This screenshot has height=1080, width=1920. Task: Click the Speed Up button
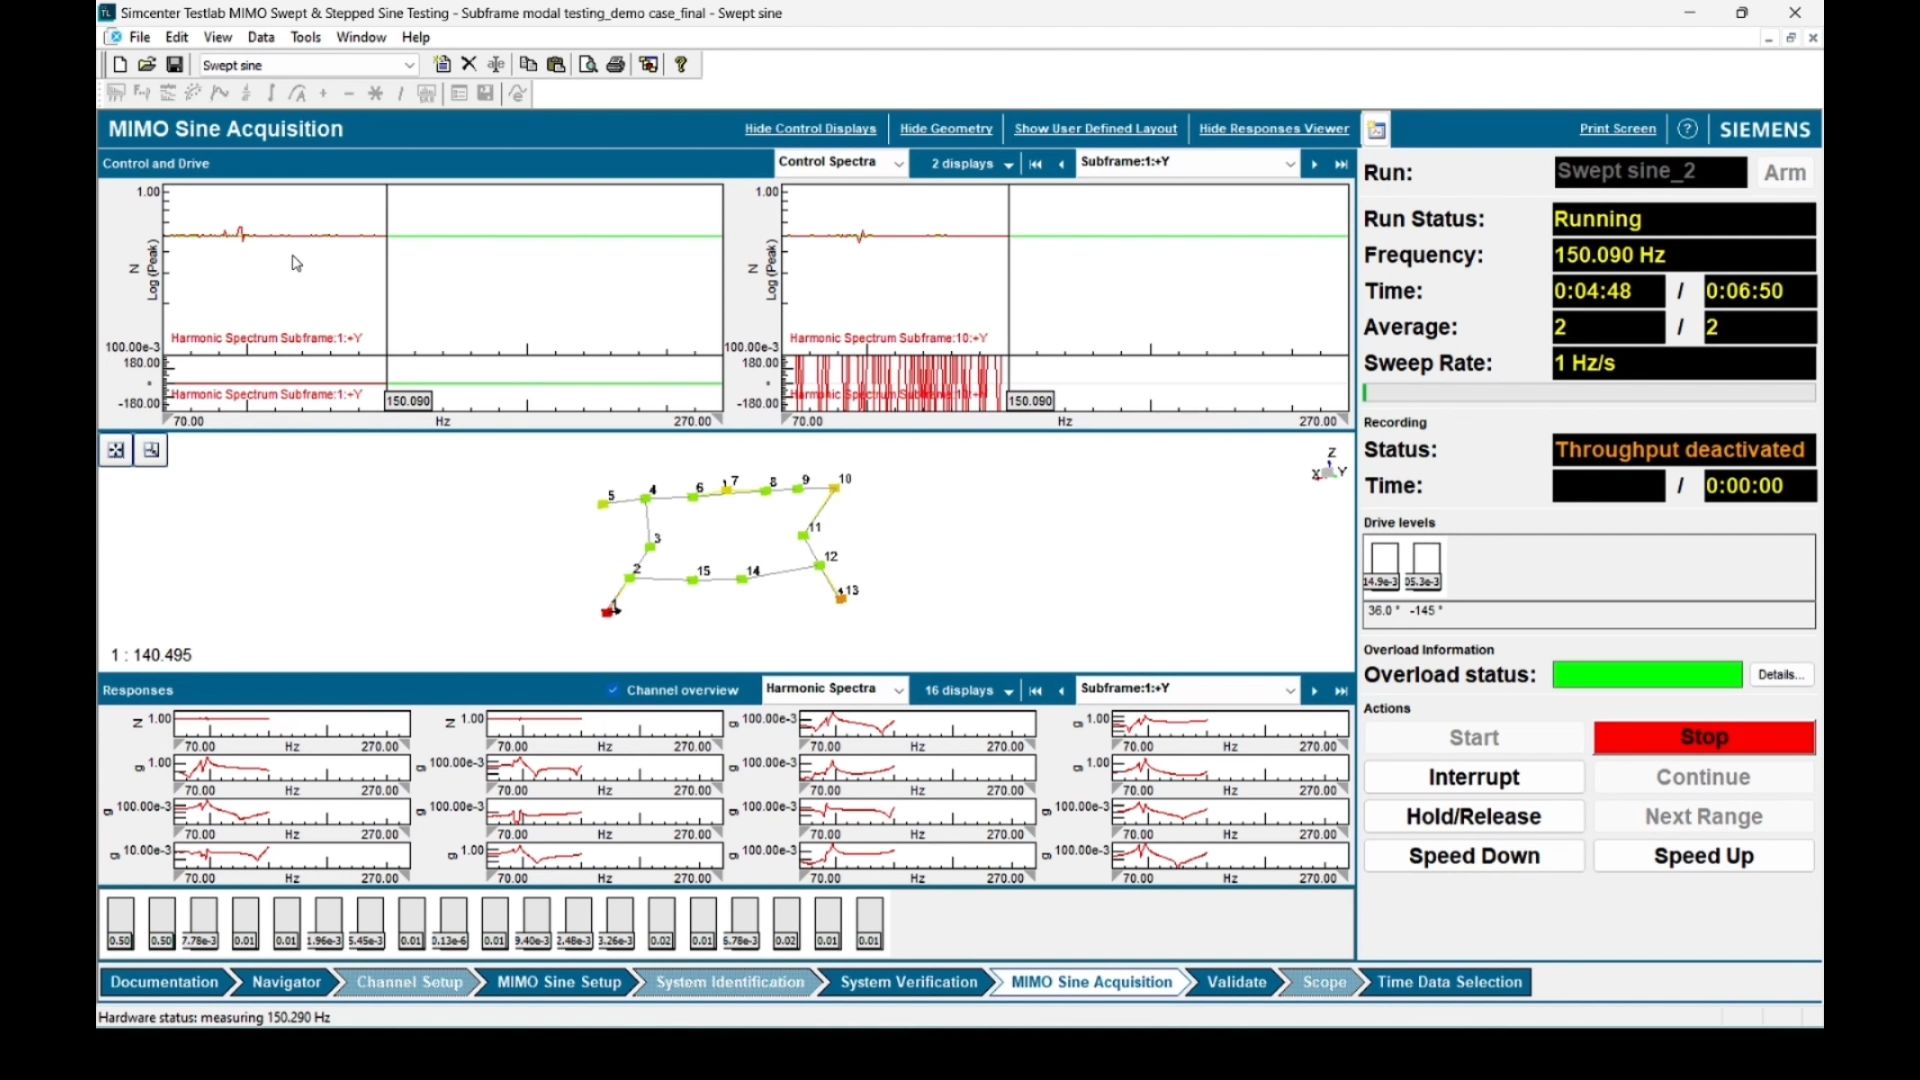click(1703, 856)
